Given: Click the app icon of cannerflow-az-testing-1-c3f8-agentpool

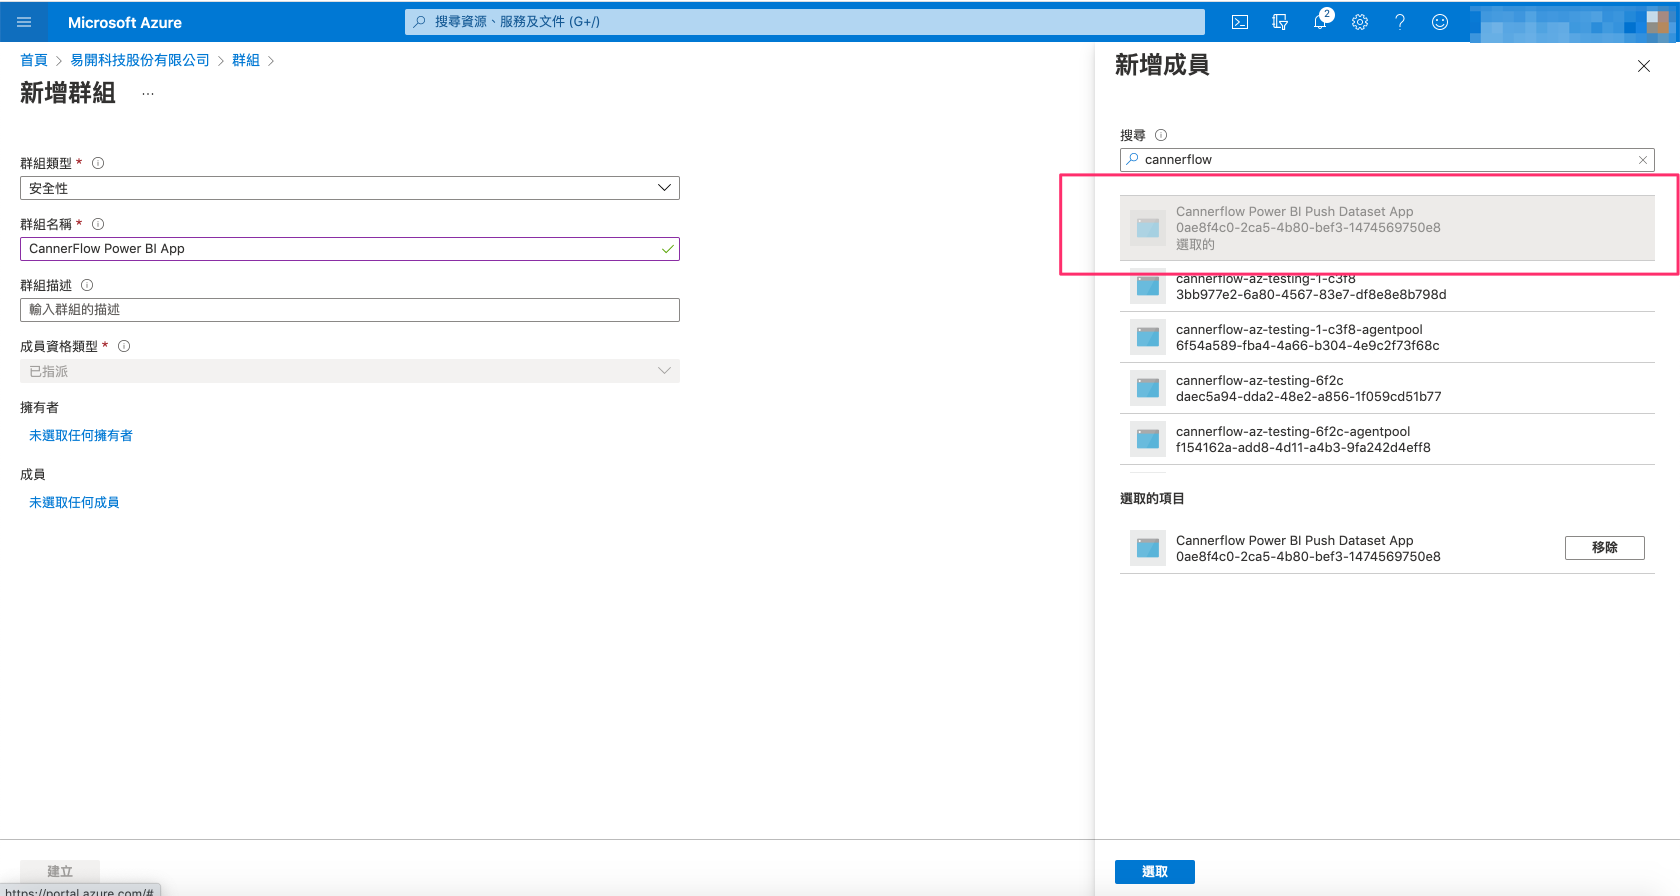Looking at the screenshot, I should pos(1148,337).
